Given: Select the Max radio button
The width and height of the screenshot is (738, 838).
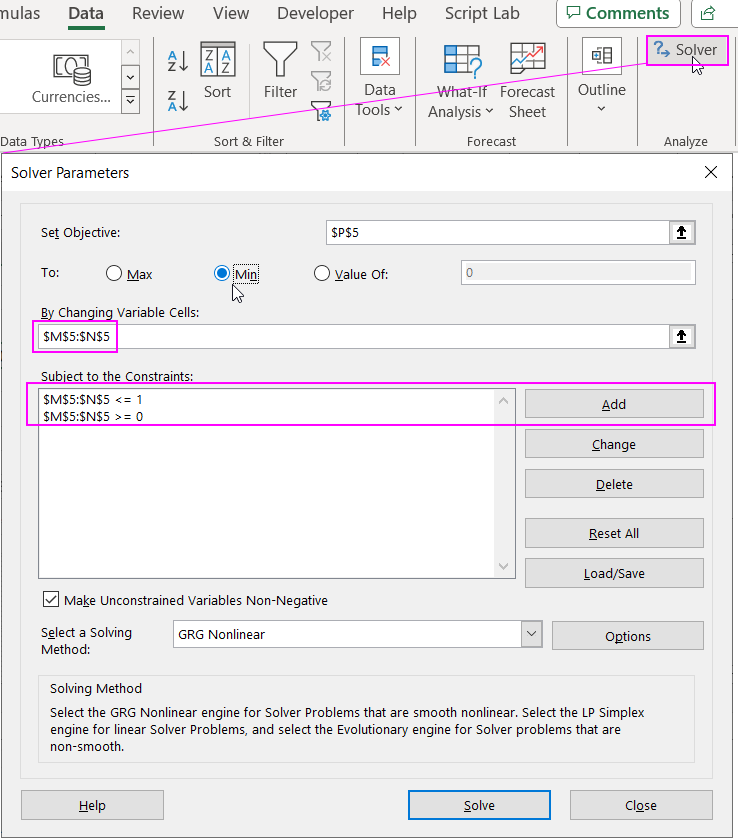Looking at the screenshot, I should [114, 274].
